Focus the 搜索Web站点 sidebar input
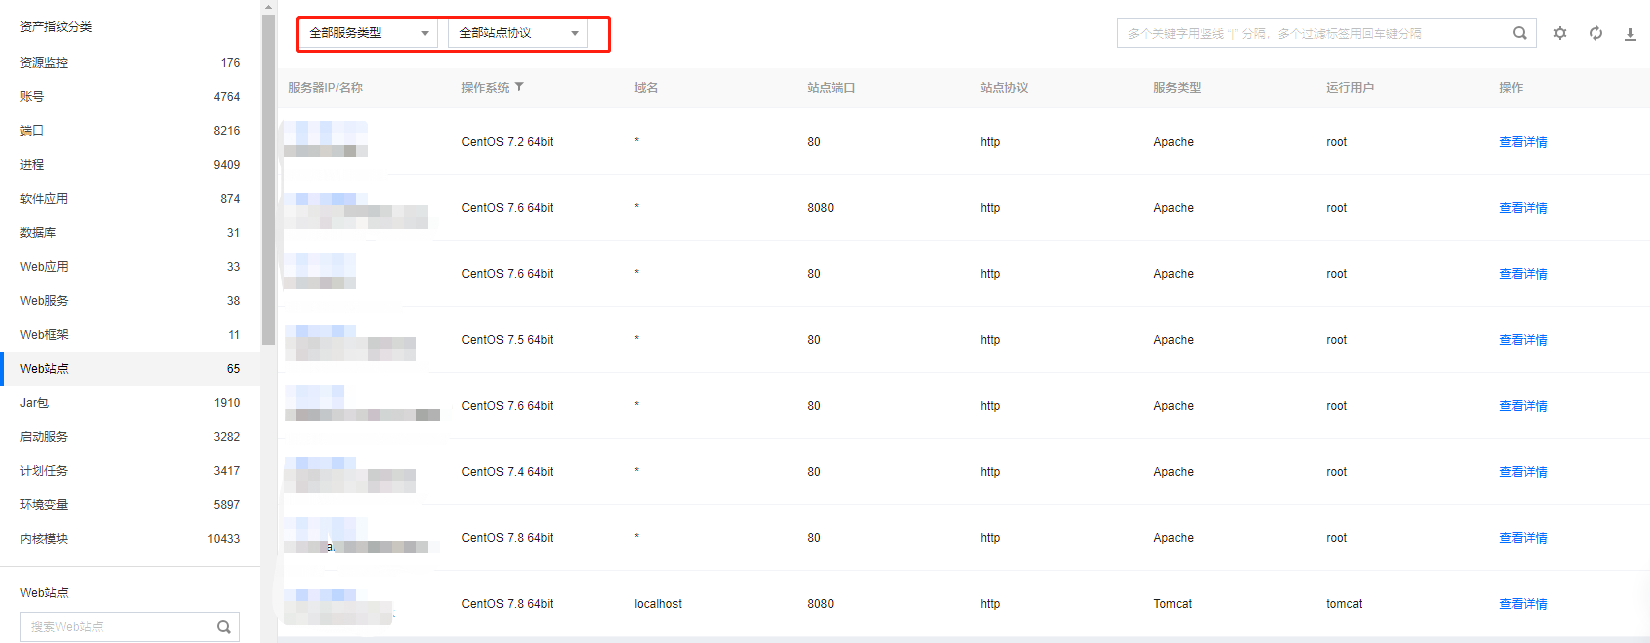Image resolution: width=1650 pixels, height=643 pixels. [x=120, y=627]
